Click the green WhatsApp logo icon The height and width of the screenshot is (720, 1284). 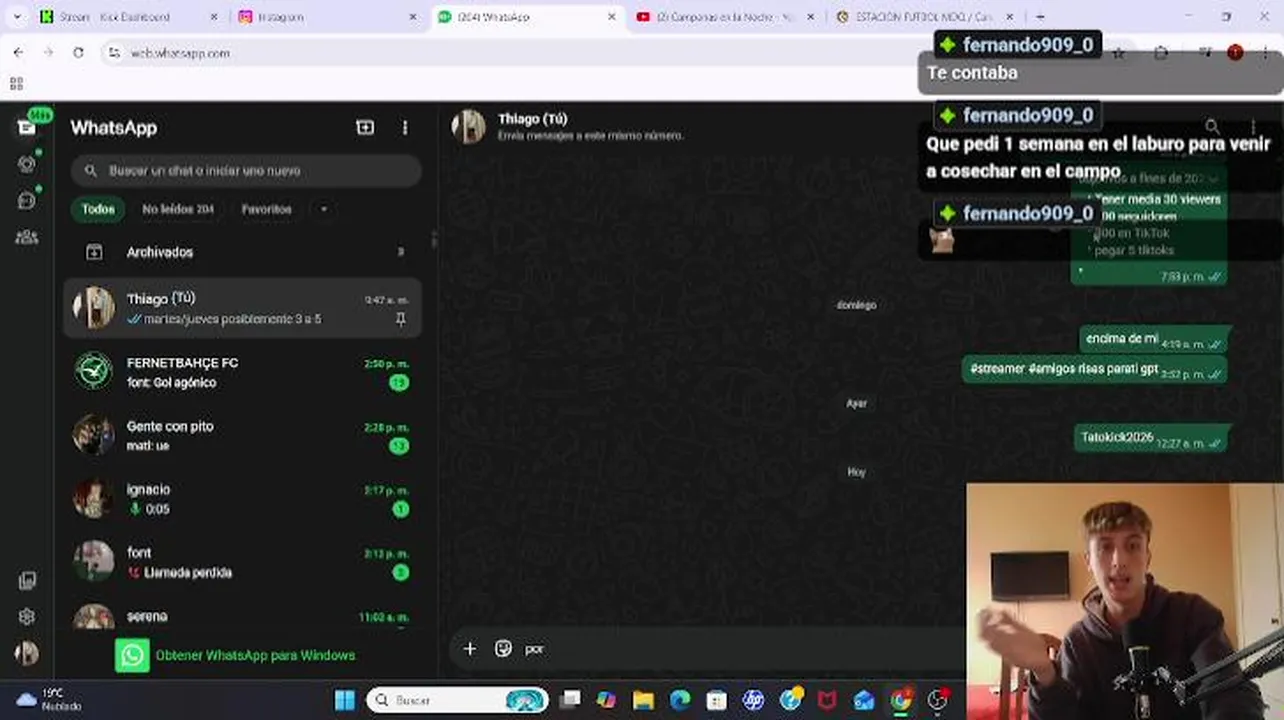pyautogui.click(x=132, y=655)
